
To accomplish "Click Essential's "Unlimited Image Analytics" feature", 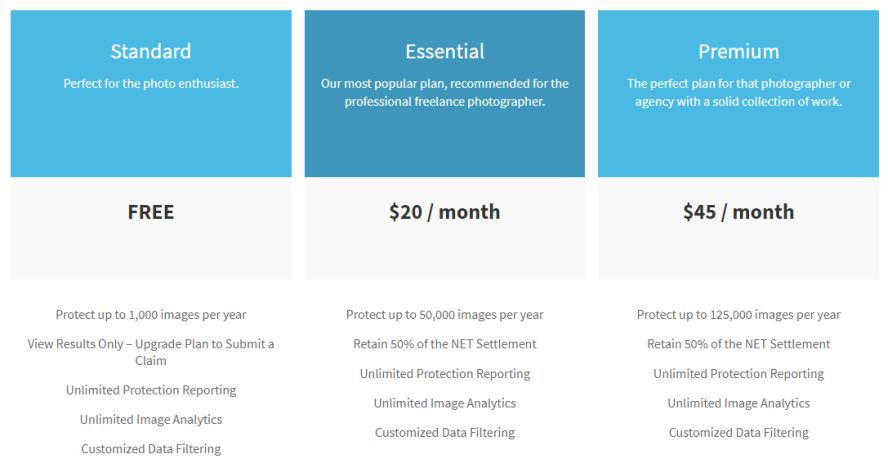I will pyautogui.click(x=445, y=403).
